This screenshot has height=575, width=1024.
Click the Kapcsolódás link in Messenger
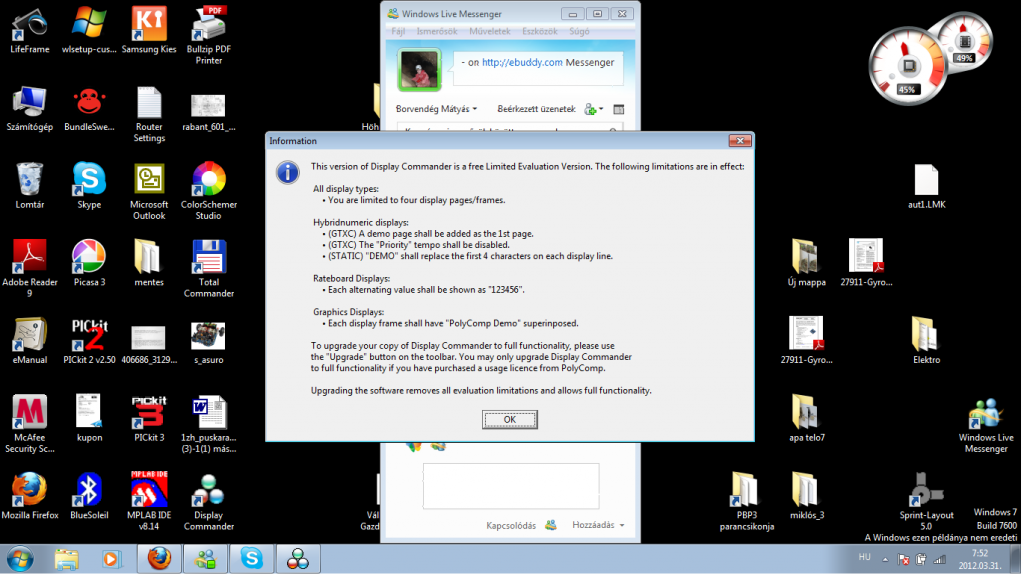coord(511,525)
